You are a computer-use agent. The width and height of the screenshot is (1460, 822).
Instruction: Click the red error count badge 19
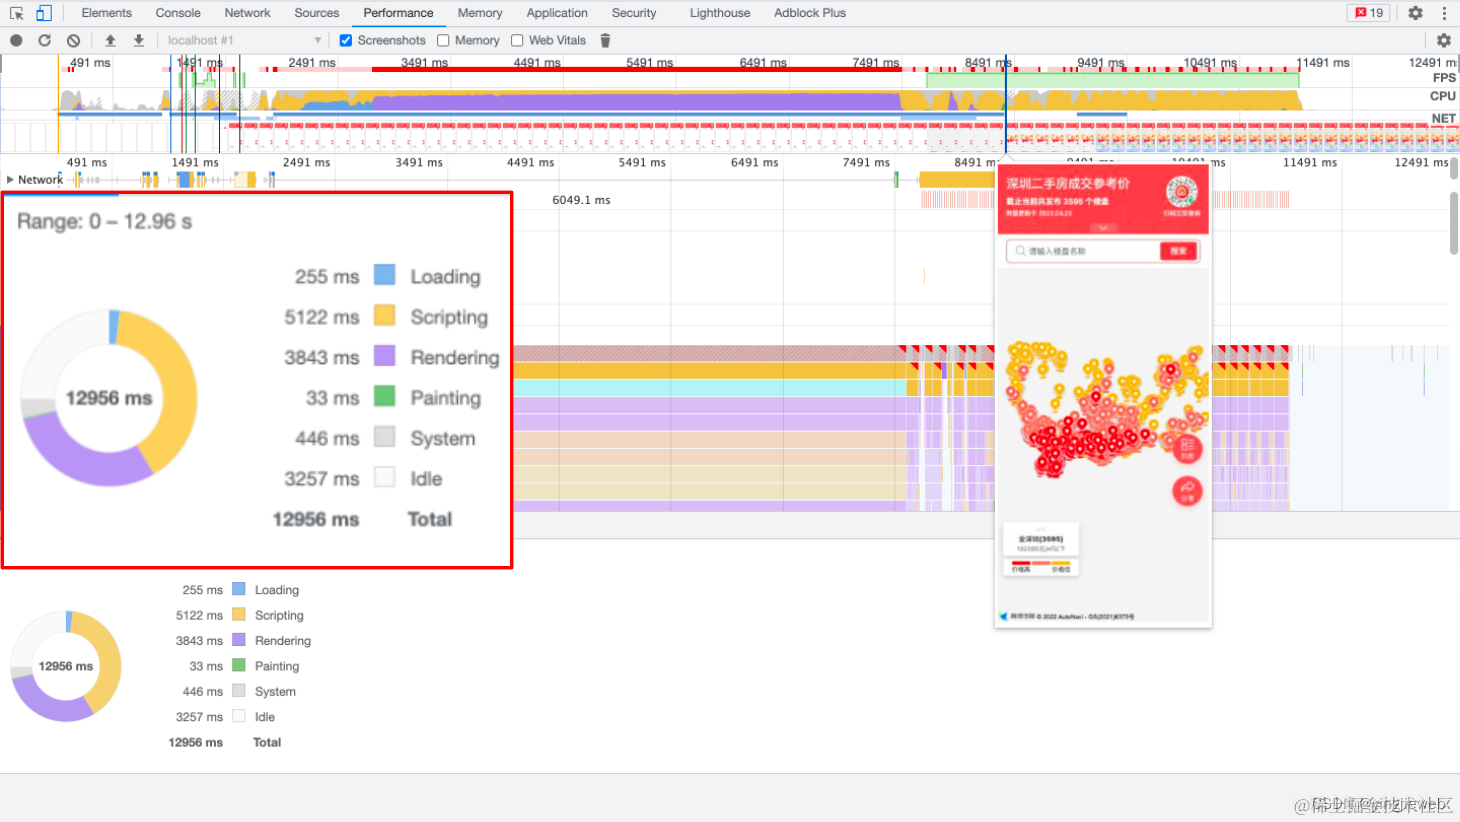click(1369, 13)
